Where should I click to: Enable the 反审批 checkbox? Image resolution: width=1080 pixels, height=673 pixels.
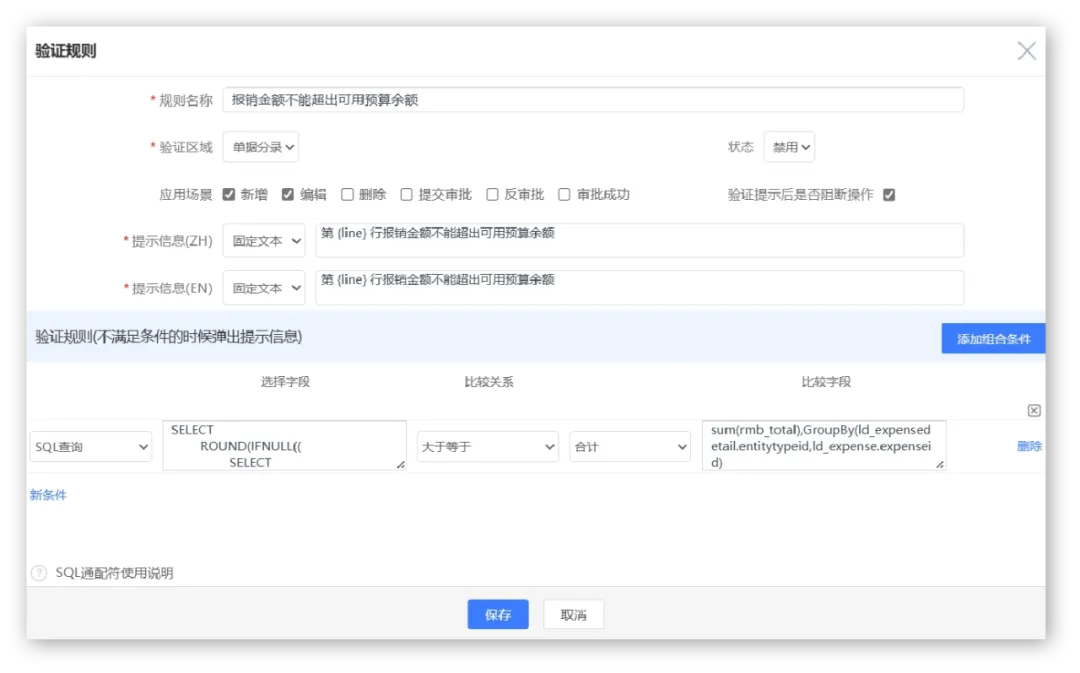point(492,195)
